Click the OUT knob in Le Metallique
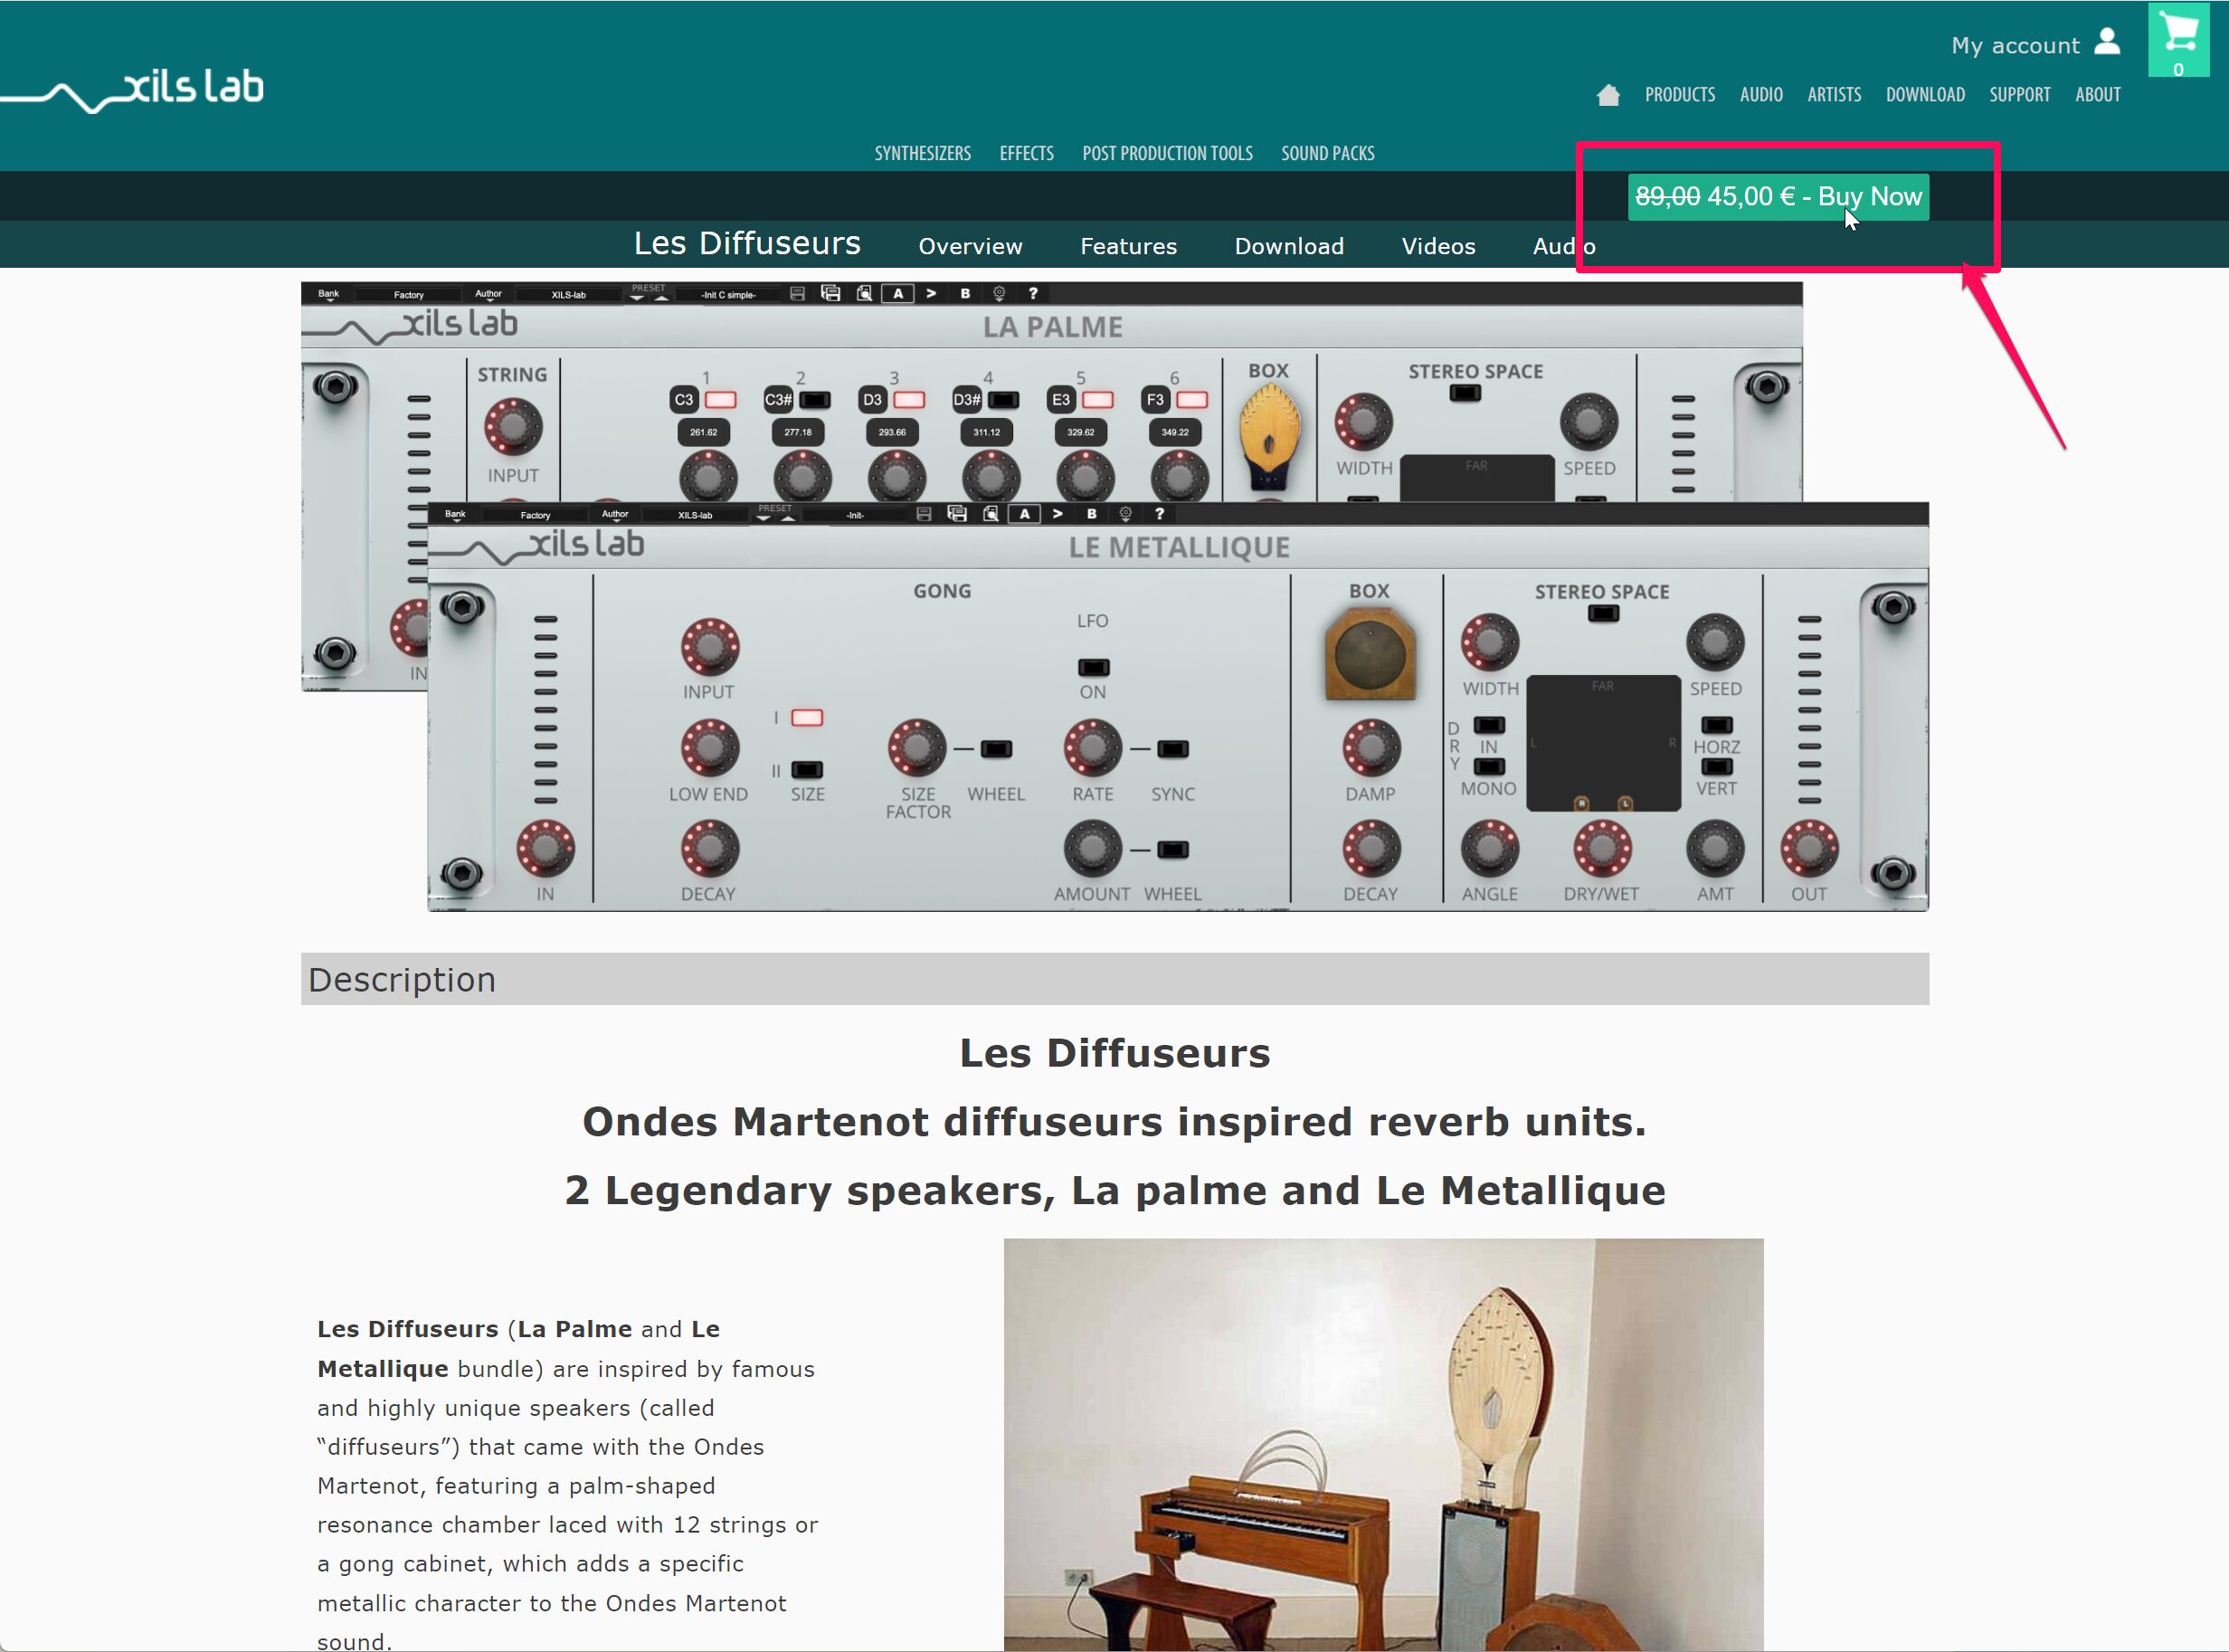Image resolution: width=2229 pixels, height=1652 pixels. [x=1809, y=849]
